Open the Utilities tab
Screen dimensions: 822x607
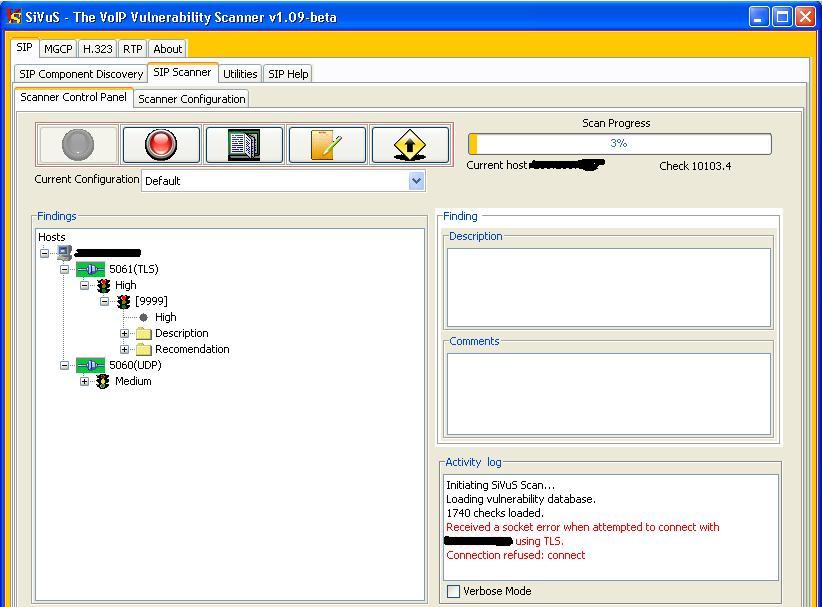coord(240,74)
